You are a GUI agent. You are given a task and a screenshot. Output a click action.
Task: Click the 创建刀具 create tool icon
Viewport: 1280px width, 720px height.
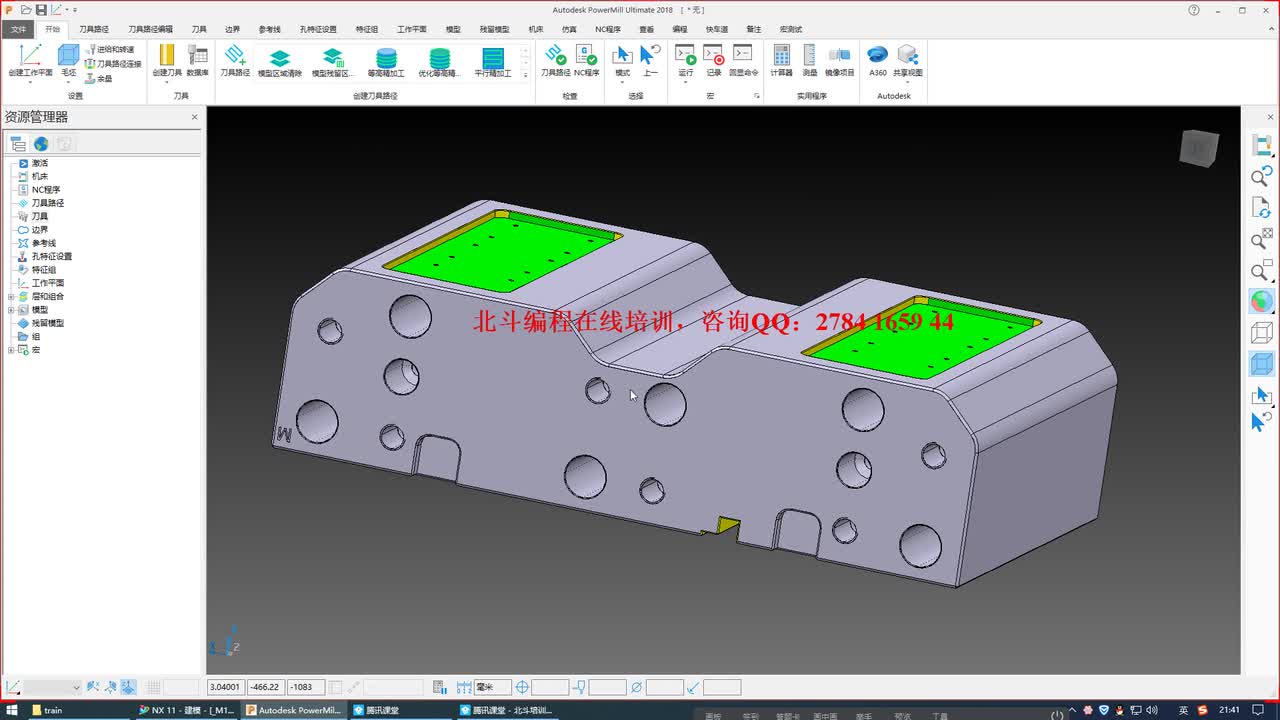click(x=167, y=56)
